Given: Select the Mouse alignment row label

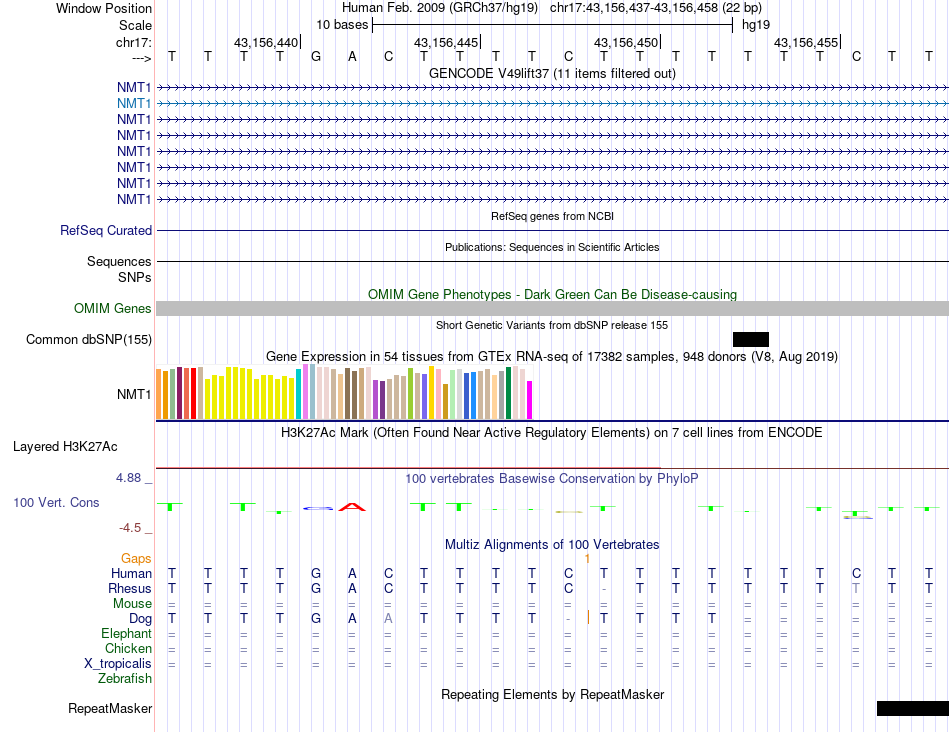Looking at the screenshot, I should 133,604.
